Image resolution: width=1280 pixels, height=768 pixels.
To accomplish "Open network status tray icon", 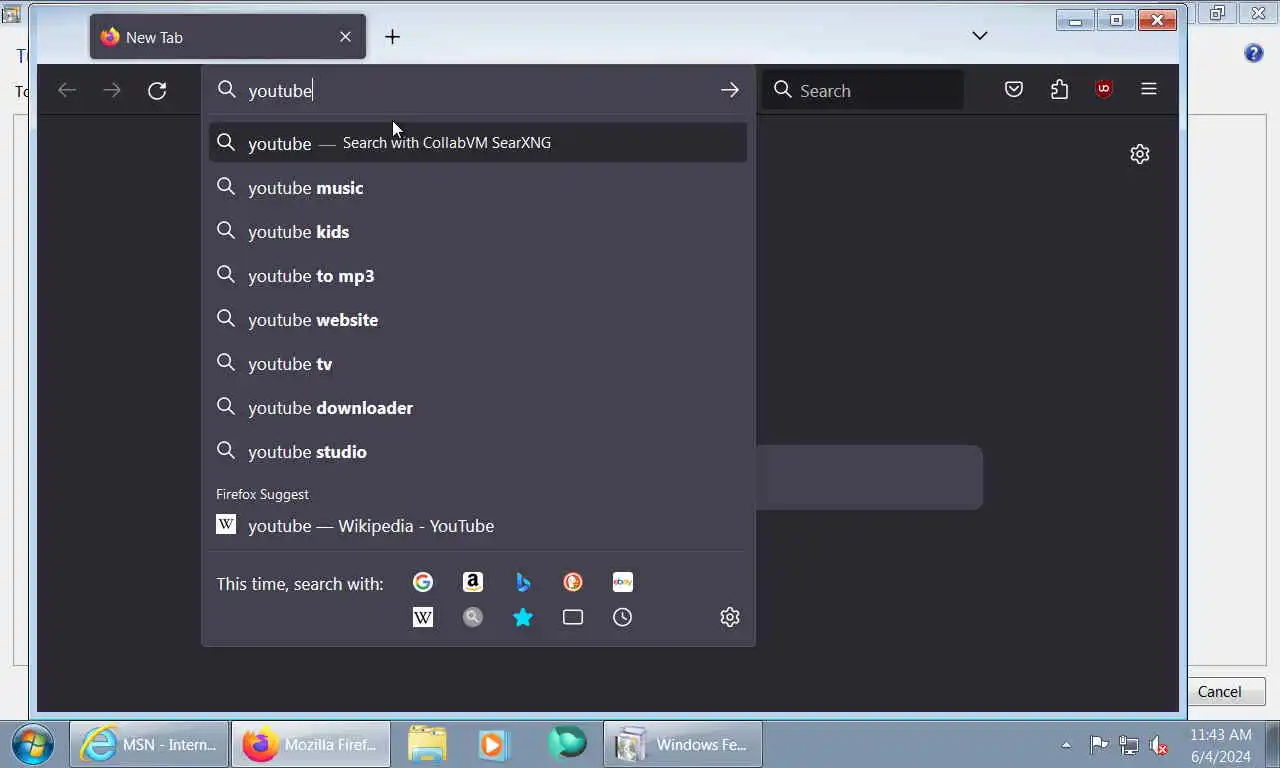I will [x=1129, y=745].
